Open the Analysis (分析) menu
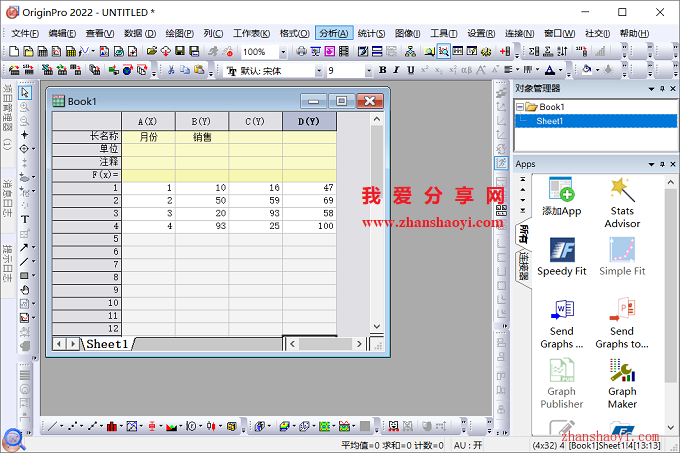Viewport: 680px width, 453px height. 333,33
